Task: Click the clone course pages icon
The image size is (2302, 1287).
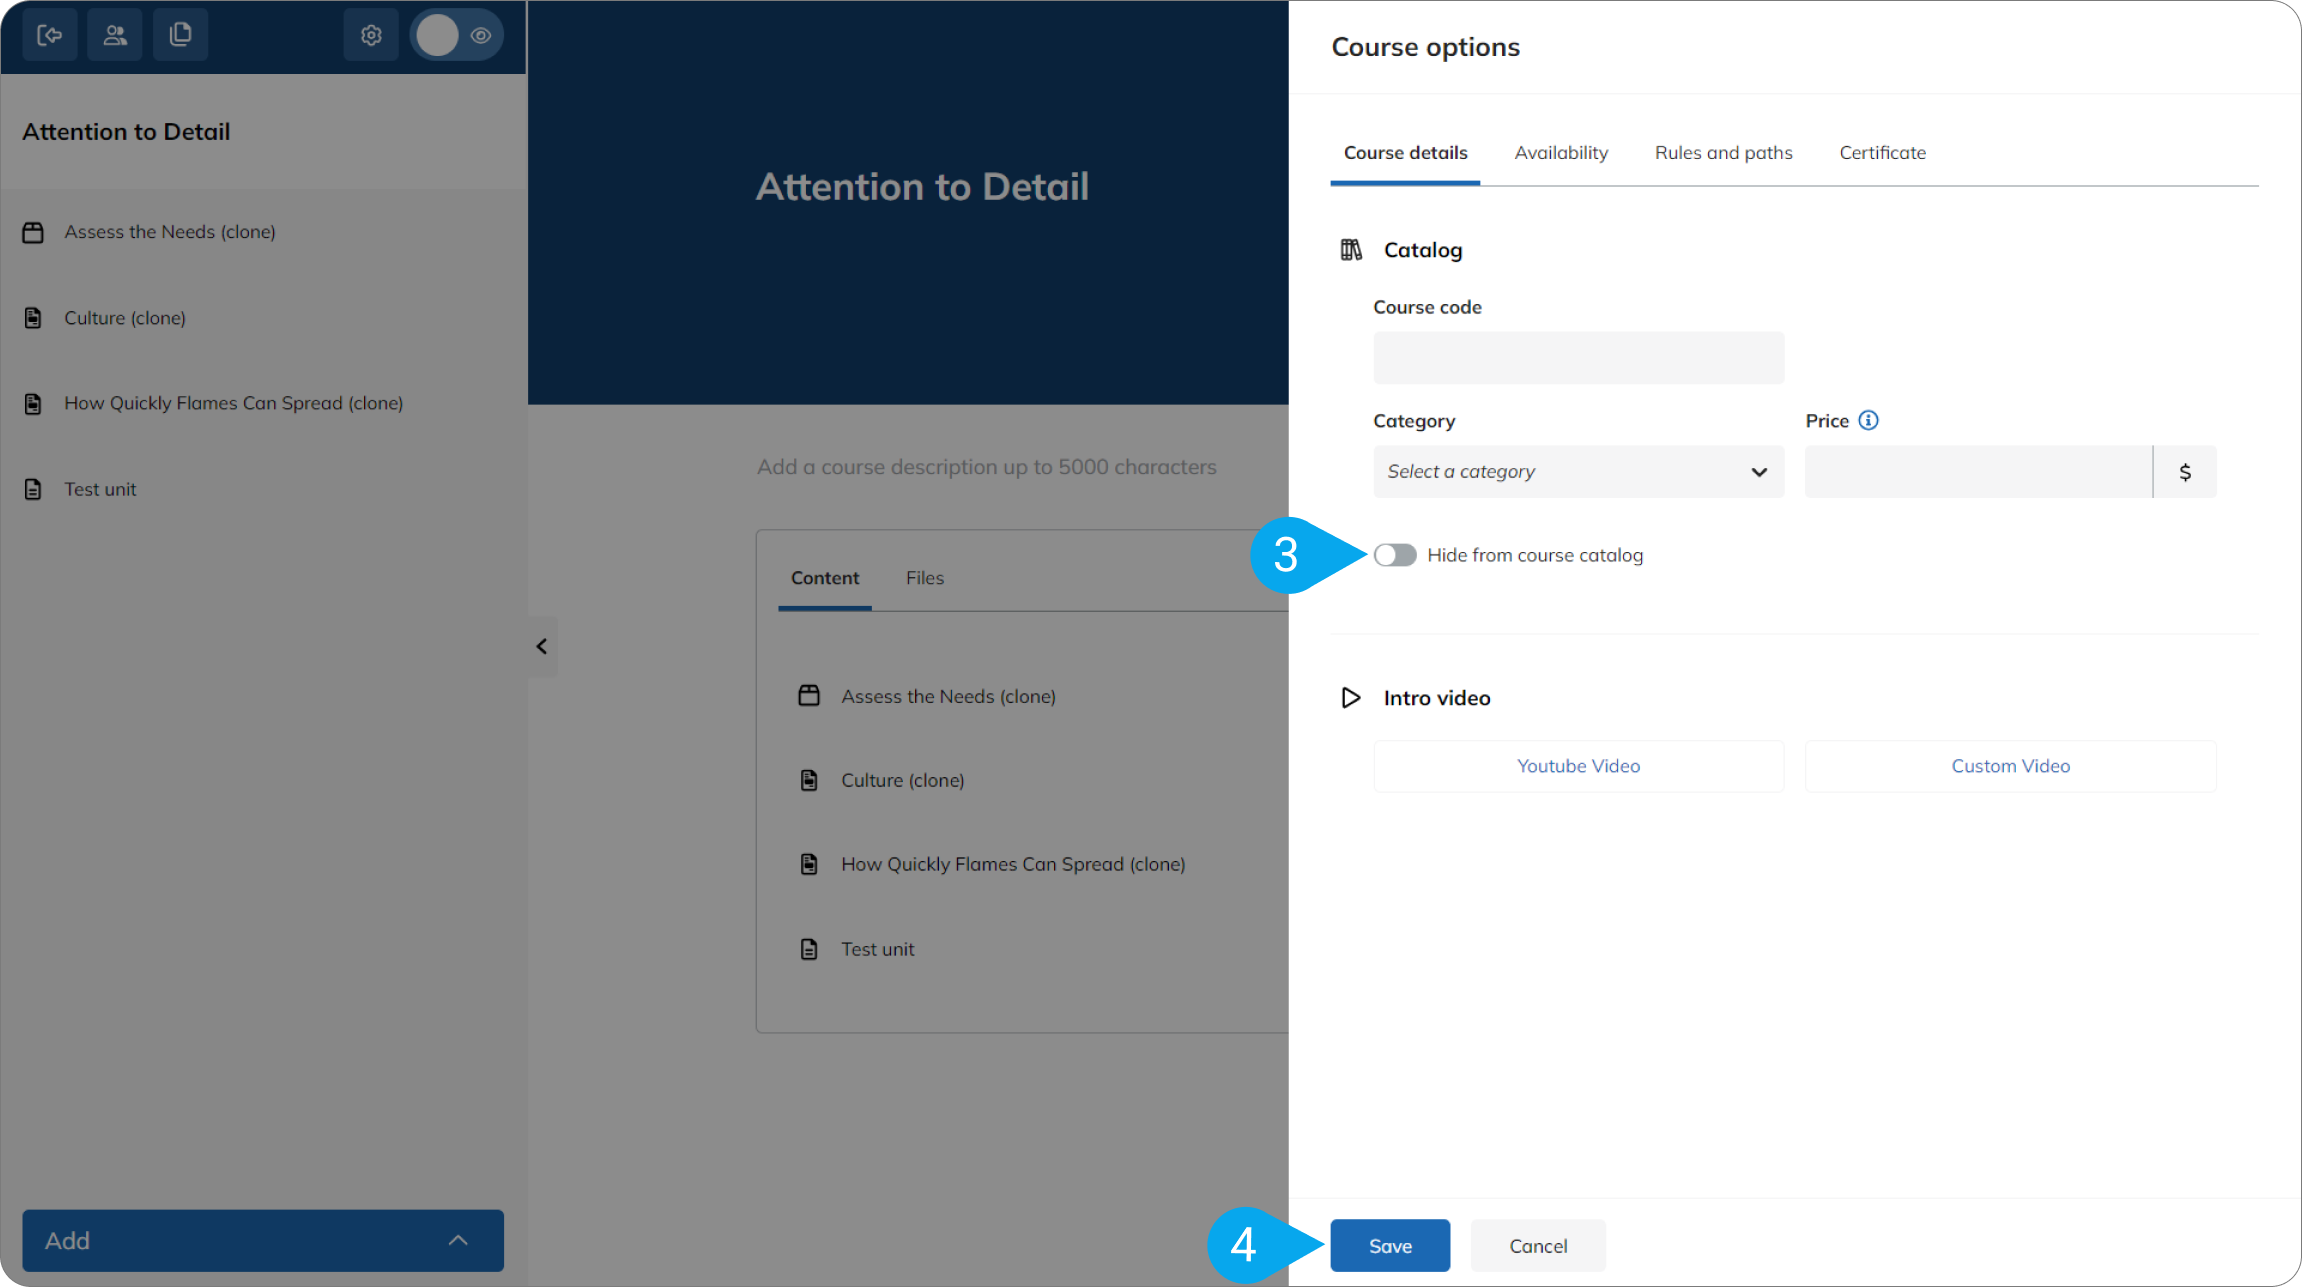Action: point(181,36)
